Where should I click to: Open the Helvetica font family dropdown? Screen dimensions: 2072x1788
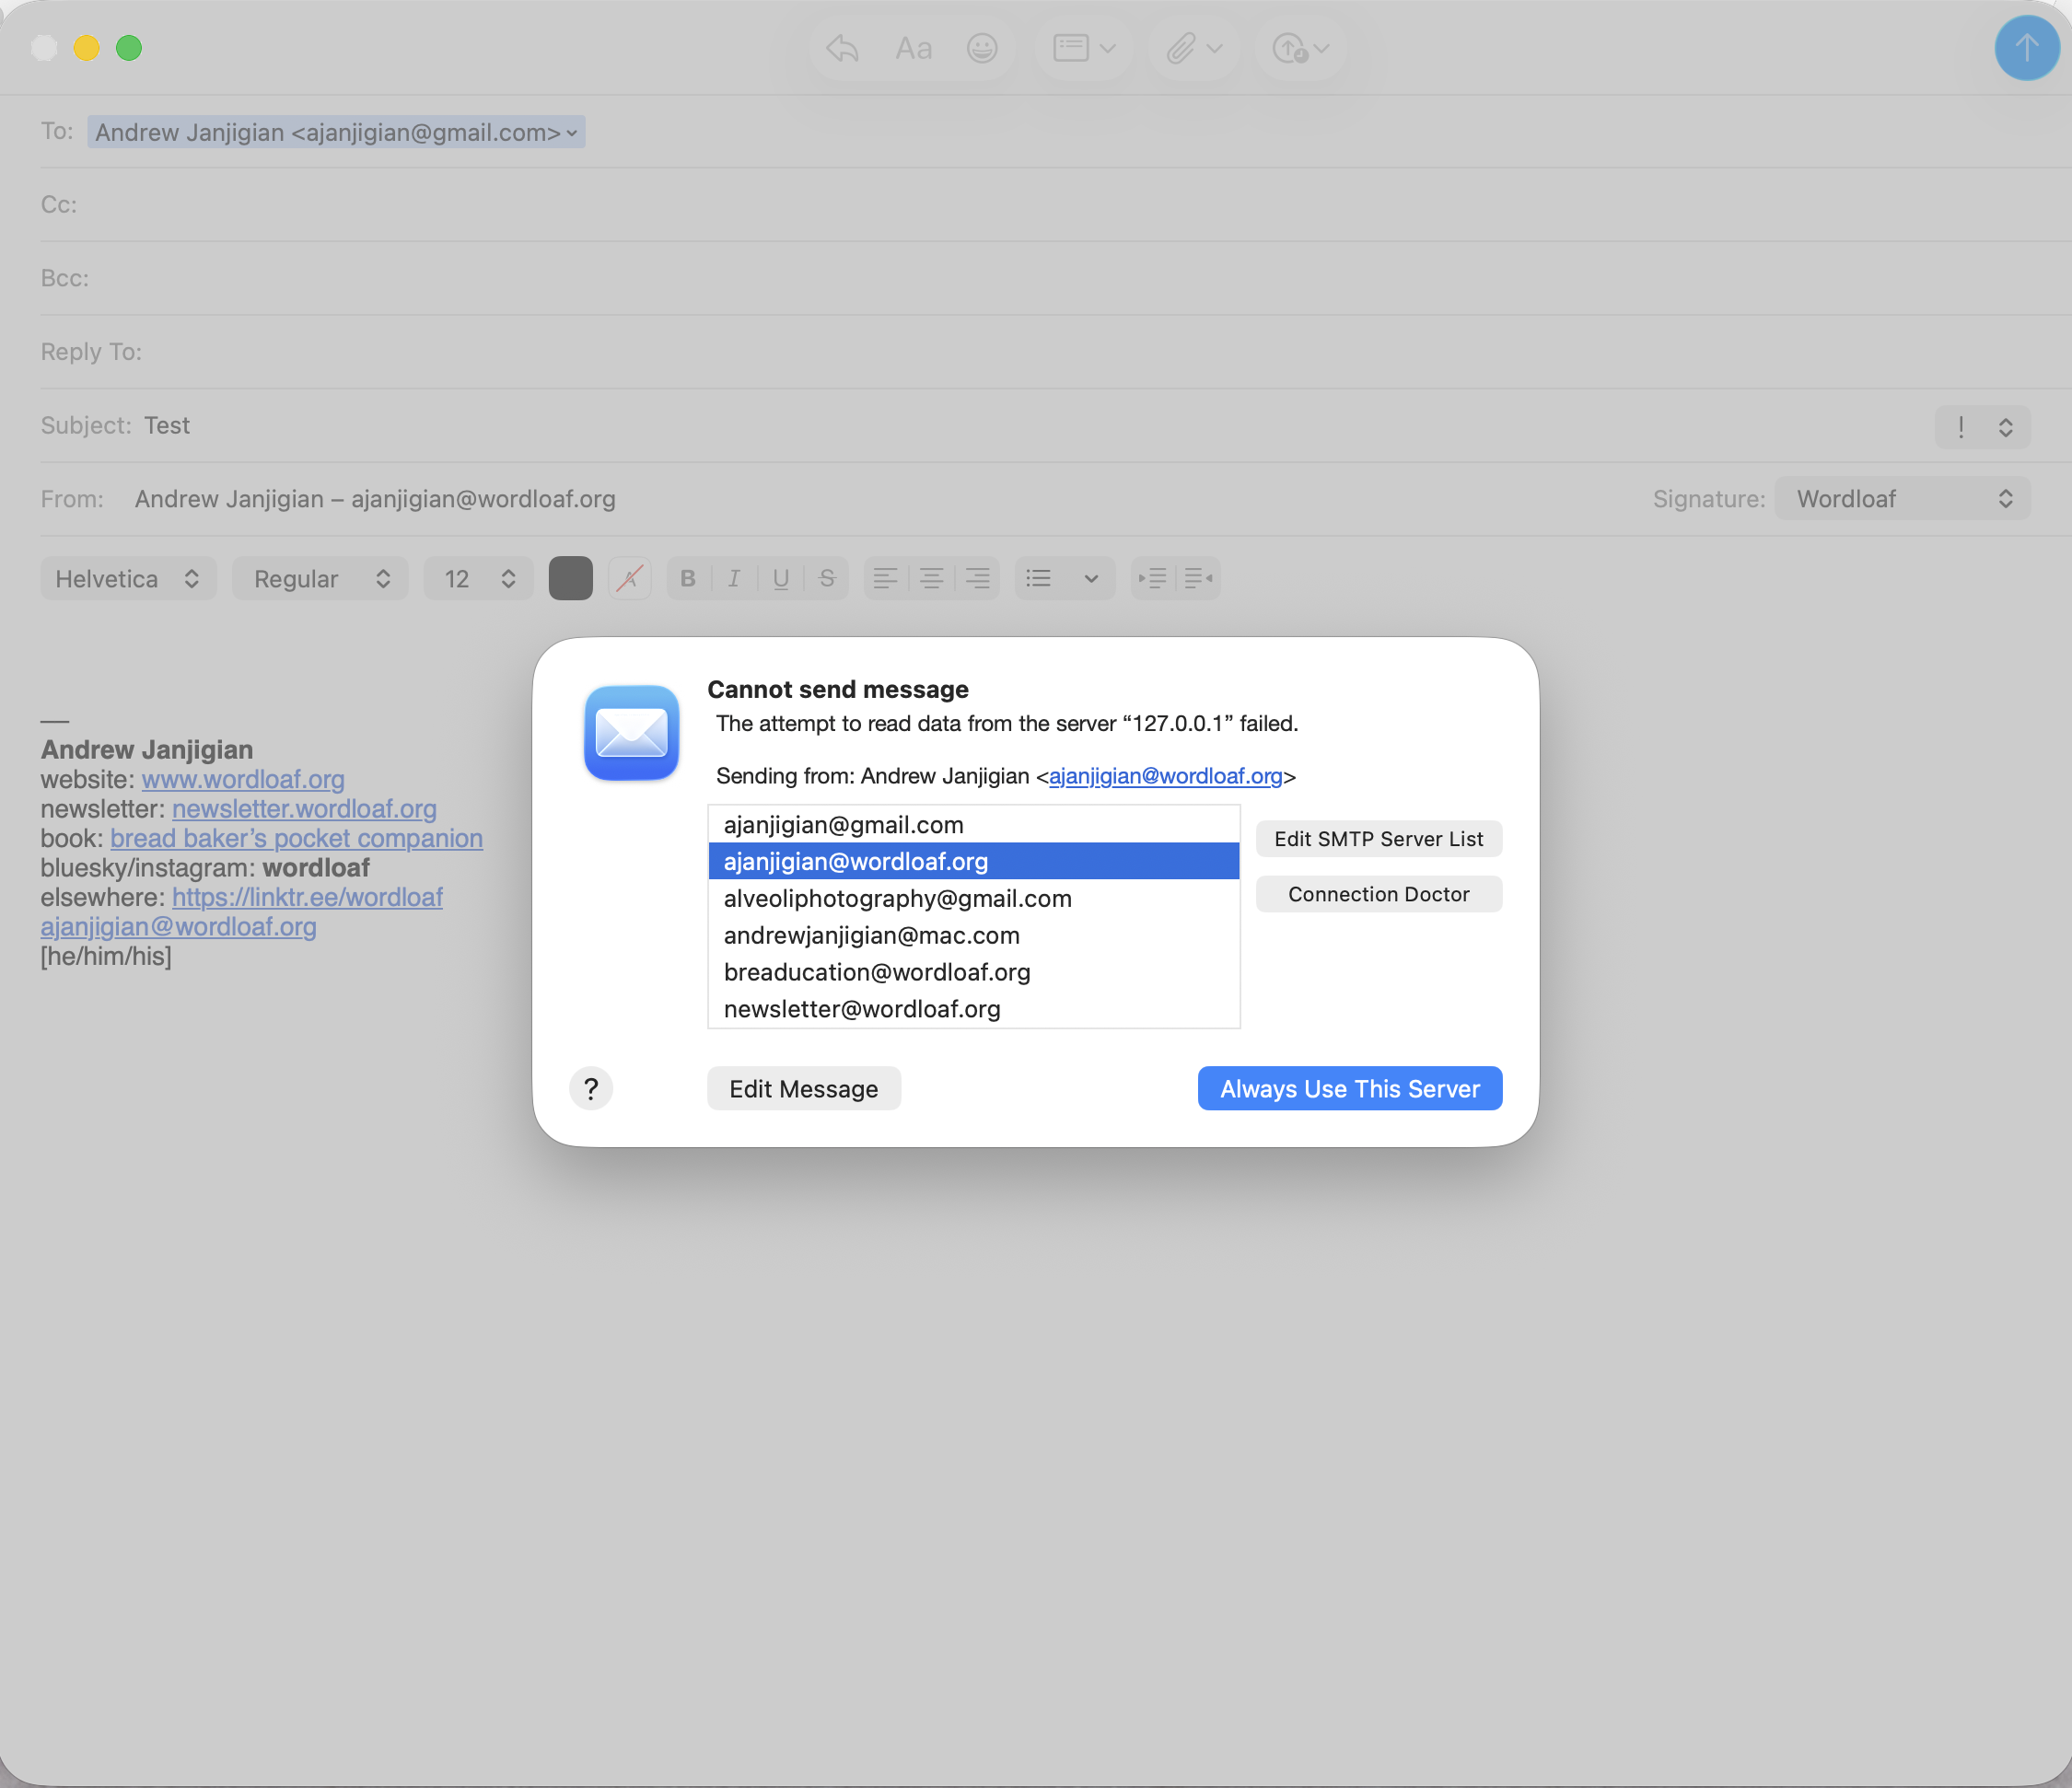[128, 578]
